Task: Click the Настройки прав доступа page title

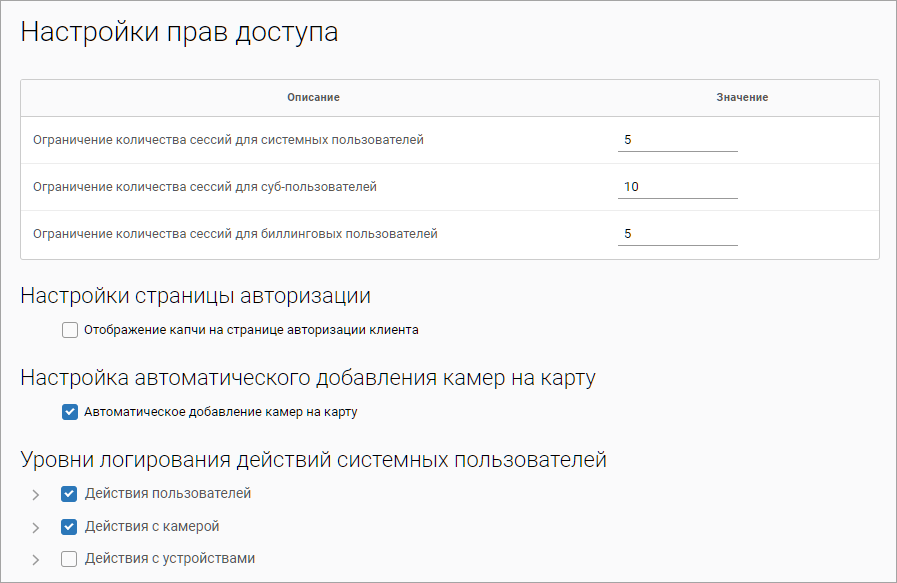Action: 179,32
